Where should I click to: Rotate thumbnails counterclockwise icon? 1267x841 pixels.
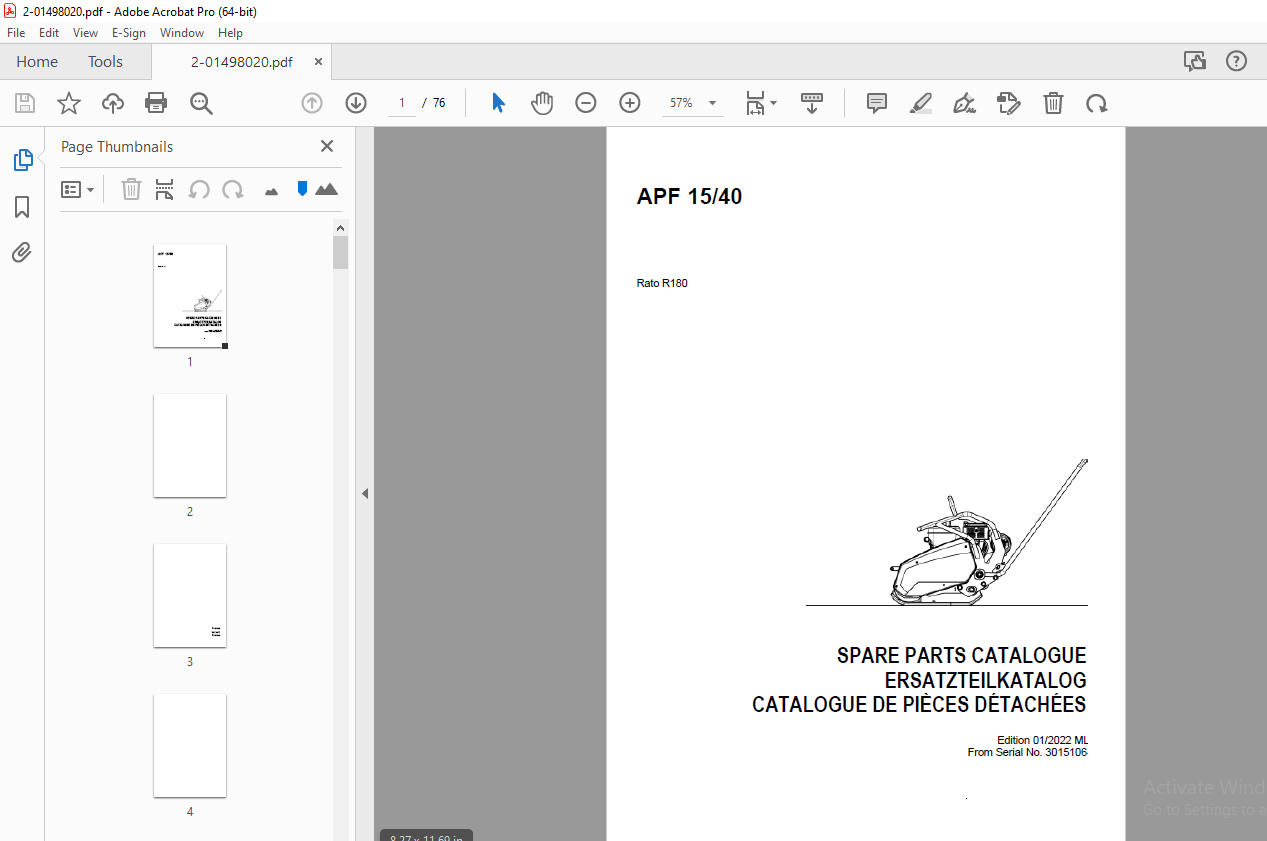(x=199, y=189)
